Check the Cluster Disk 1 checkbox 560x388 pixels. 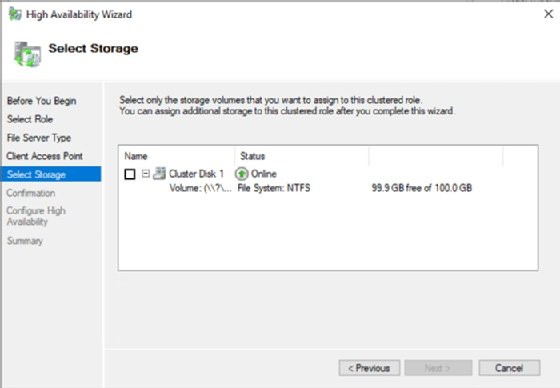(x=130, y=174)
